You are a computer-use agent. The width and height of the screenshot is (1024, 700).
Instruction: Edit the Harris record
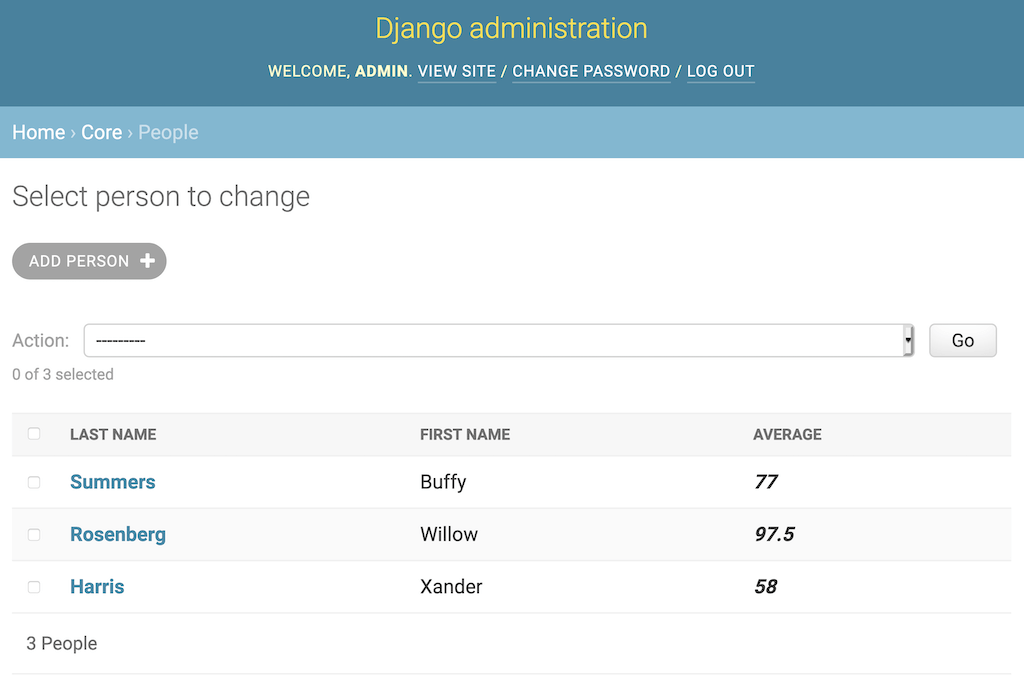point(97,587)
